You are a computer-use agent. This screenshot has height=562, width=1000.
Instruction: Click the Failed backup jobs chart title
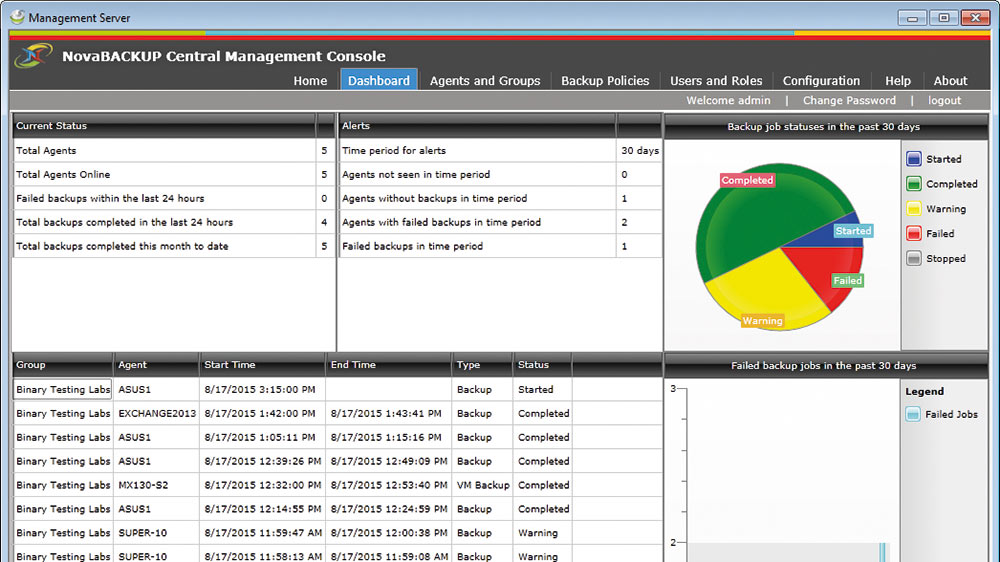[x=823, y=366]
